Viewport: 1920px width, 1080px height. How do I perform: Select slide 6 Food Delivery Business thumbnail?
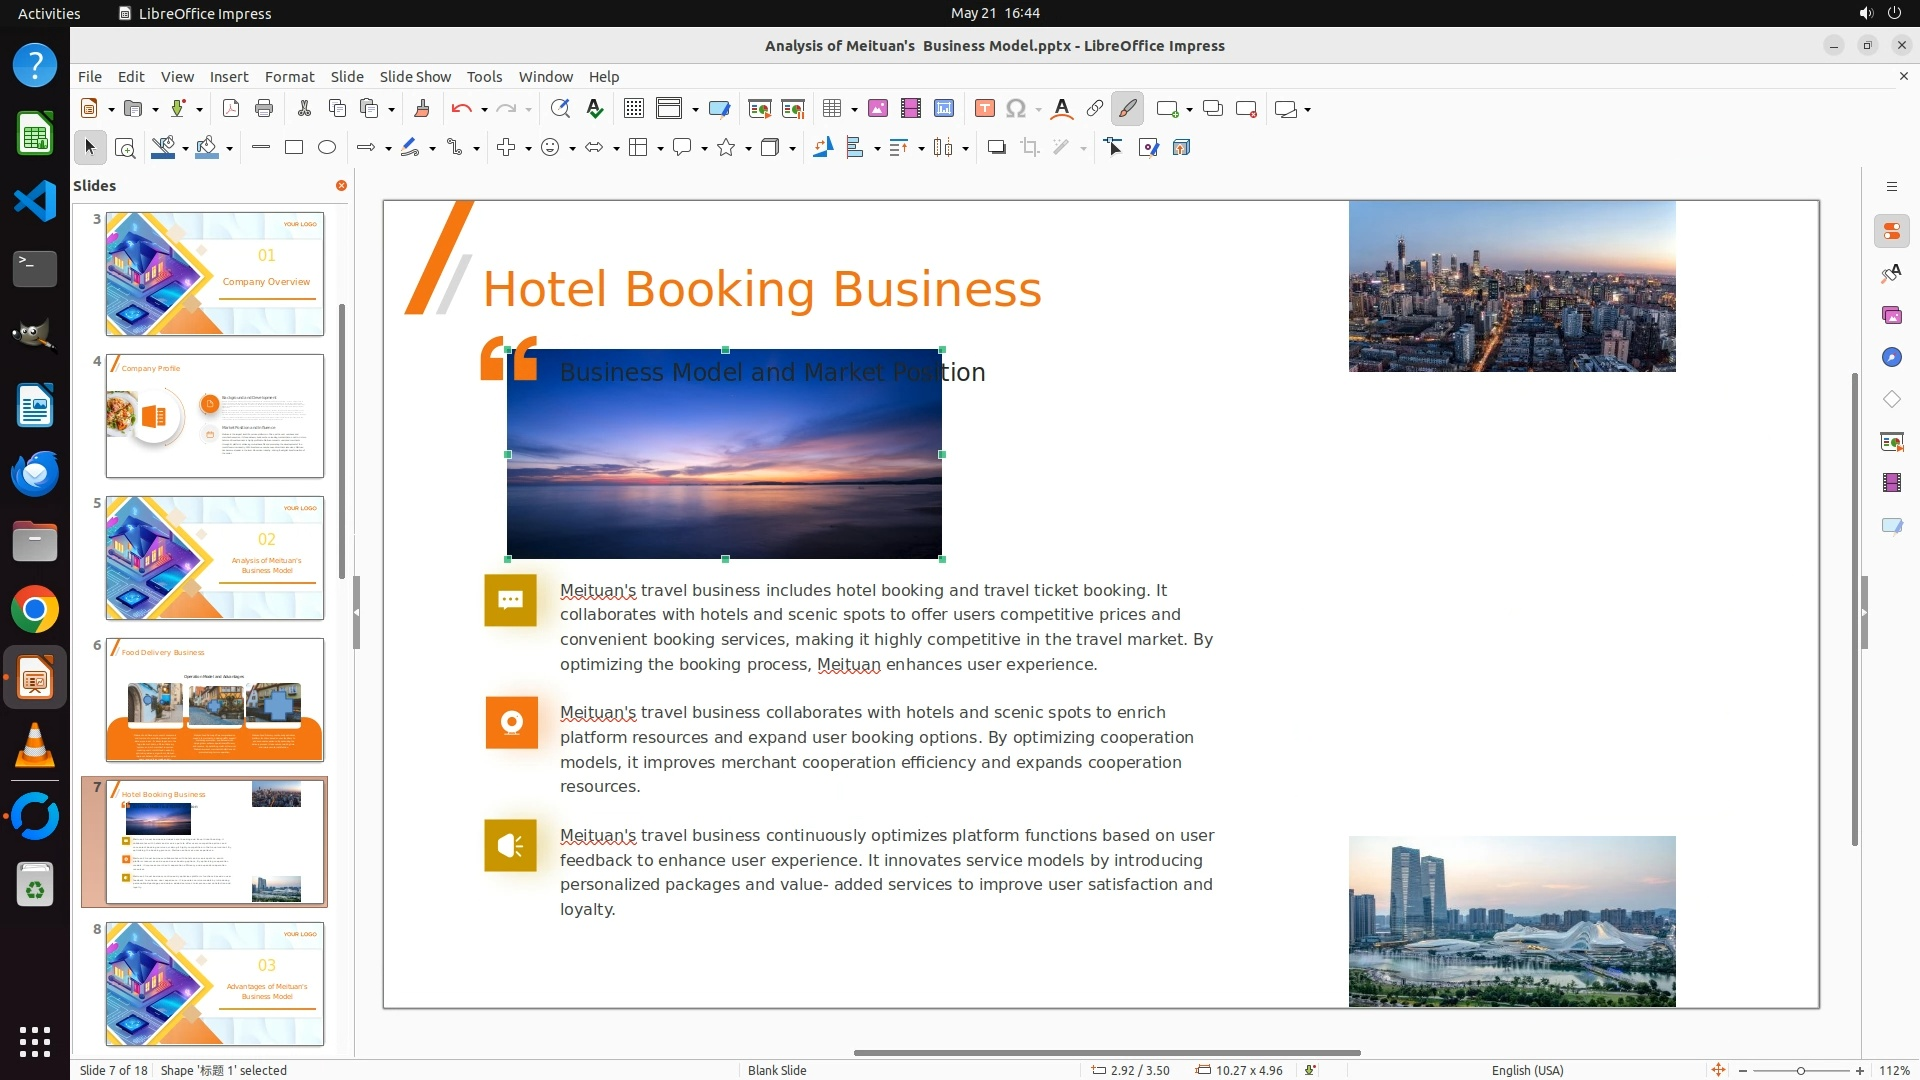(215, 700)
